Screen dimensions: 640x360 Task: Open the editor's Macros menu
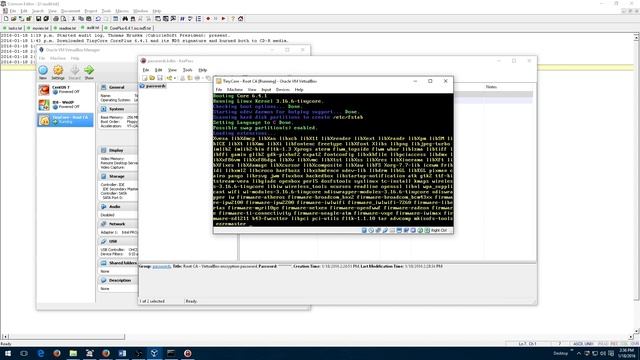122,11
